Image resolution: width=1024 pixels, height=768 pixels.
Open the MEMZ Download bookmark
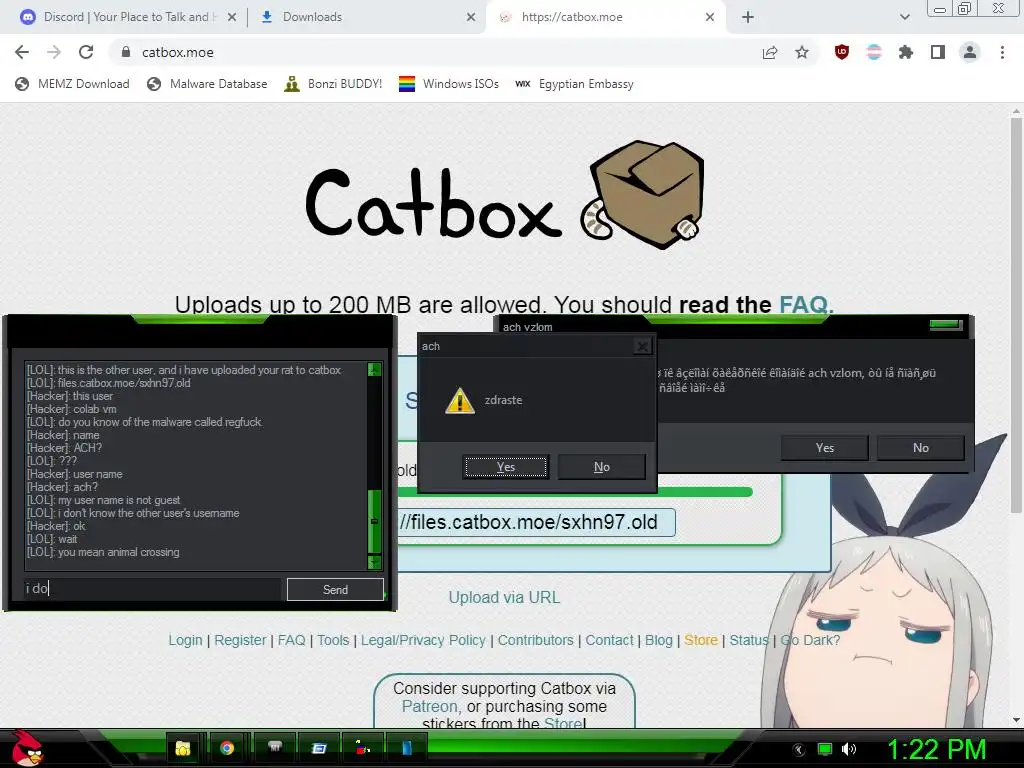(x=72, y=84)
